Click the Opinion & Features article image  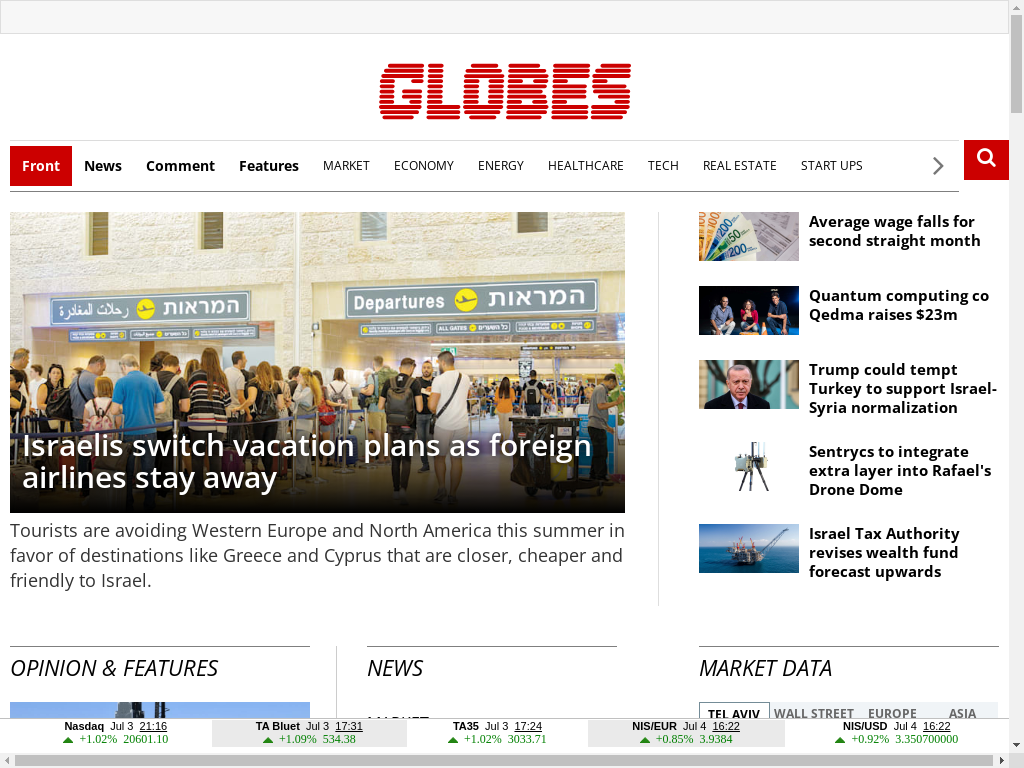(x=160, y=710)
